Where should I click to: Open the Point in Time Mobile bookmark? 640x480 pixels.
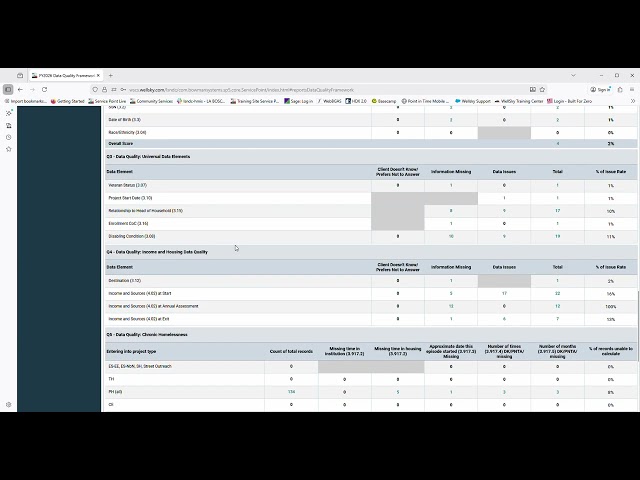point(425,101)
